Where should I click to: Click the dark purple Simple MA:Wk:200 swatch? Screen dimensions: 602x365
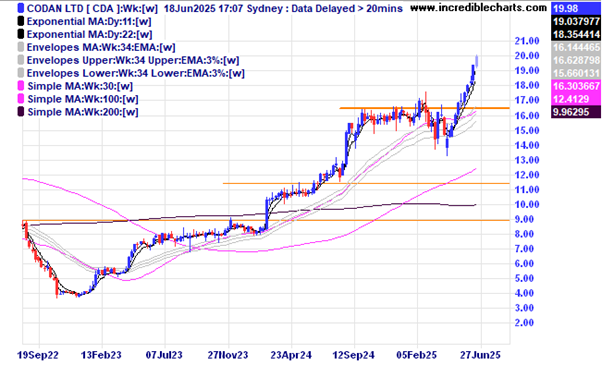[x=21, y=112]
